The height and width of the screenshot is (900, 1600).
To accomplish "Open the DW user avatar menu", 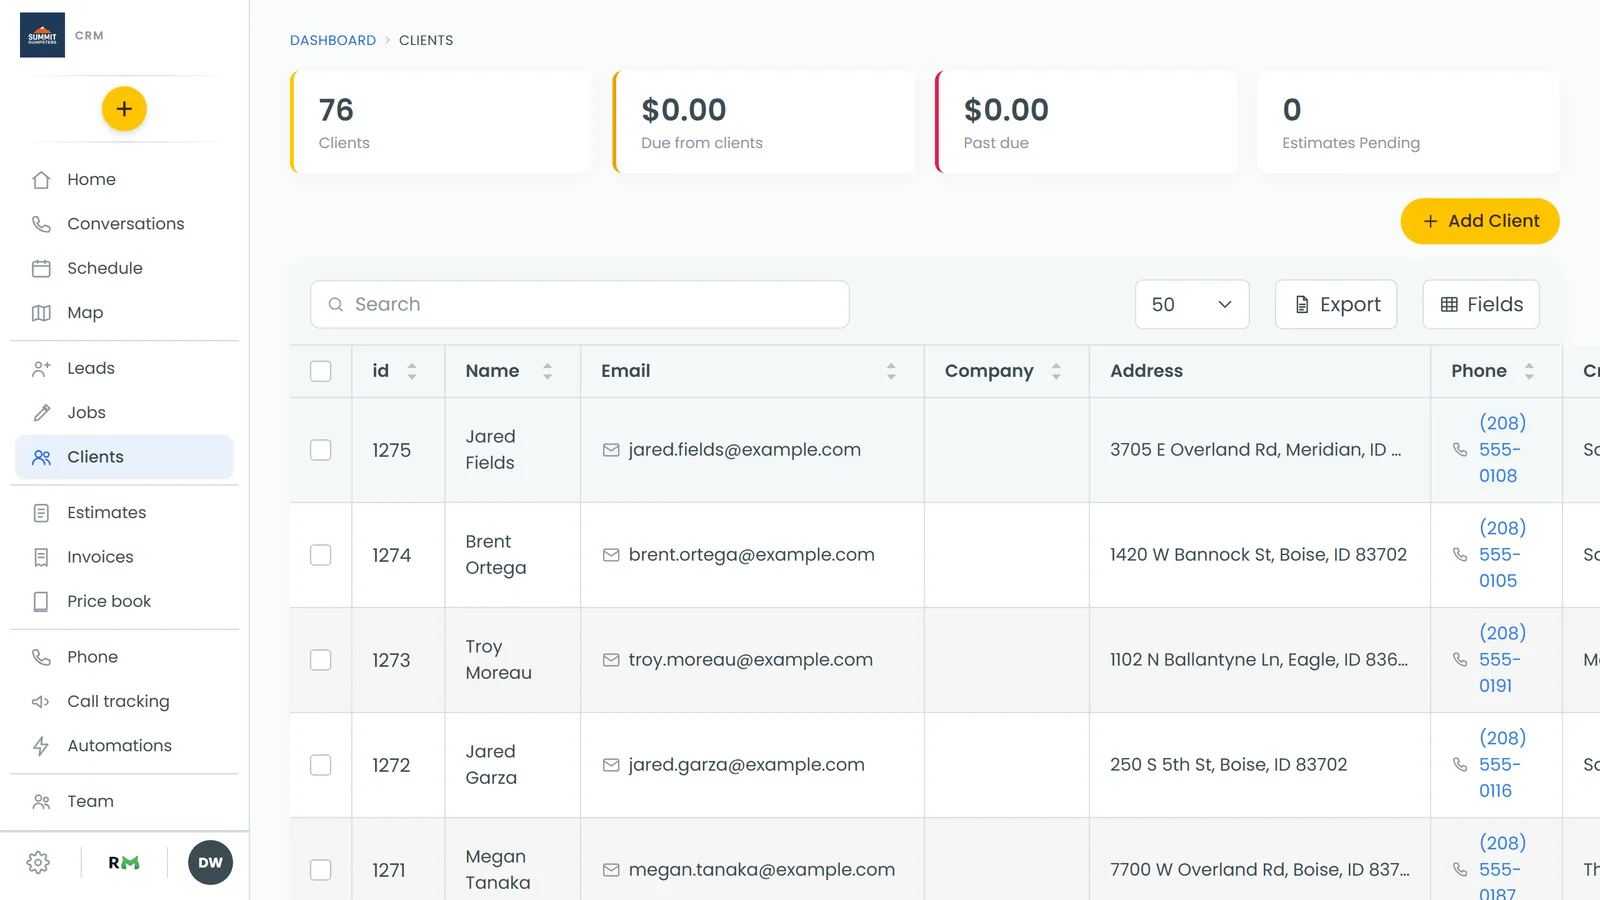I will [x=210, y=863].
